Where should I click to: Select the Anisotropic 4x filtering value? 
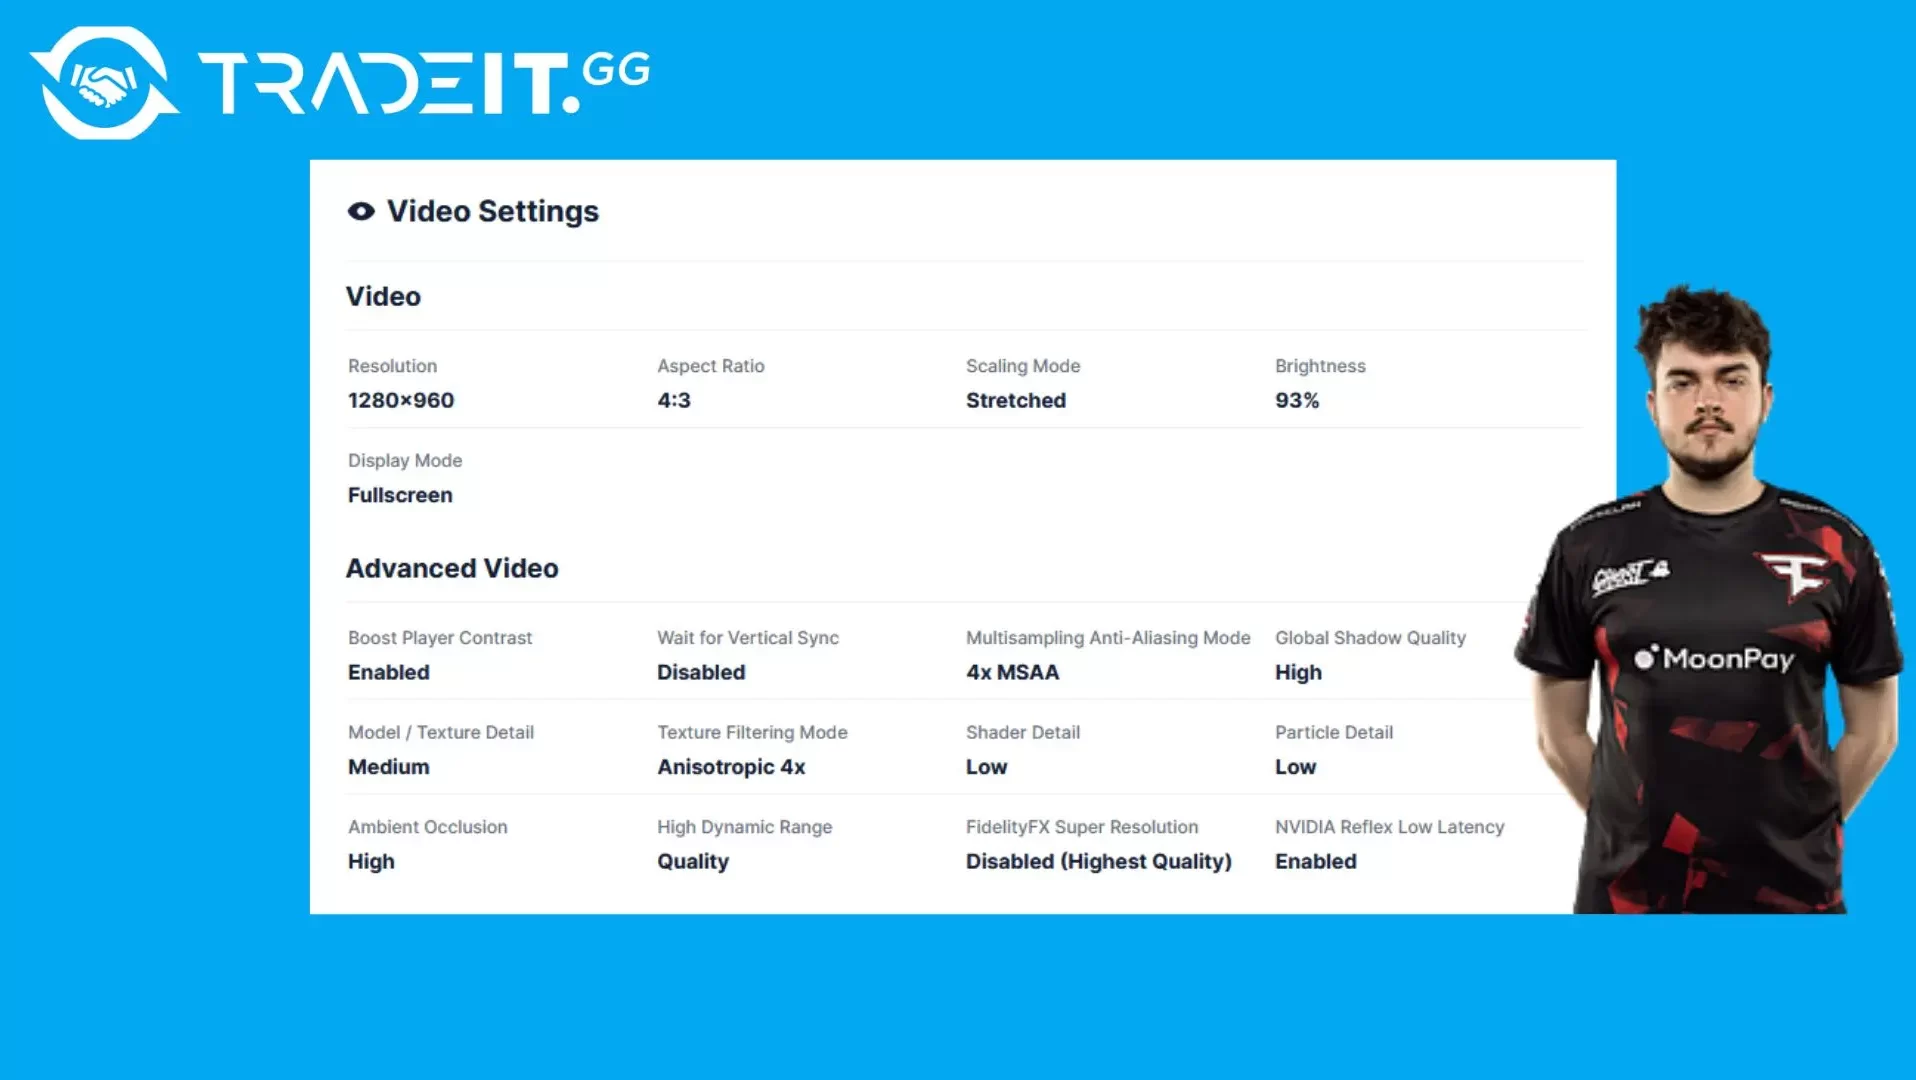pos(731,767)
